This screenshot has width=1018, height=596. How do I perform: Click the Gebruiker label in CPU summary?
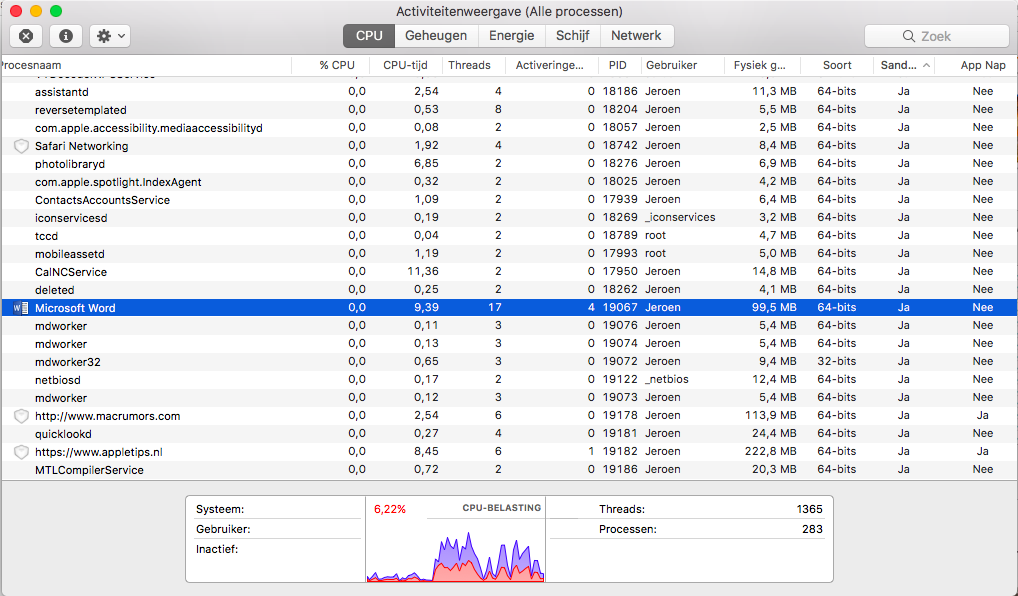223,529
